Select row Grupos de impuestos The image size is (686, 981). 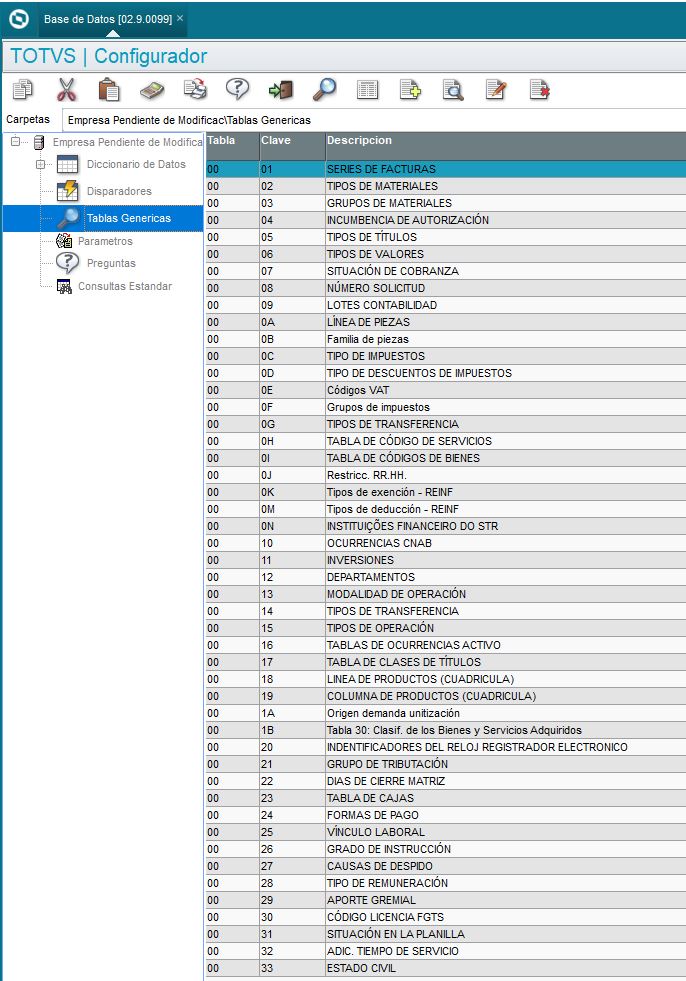coord(446,407)
